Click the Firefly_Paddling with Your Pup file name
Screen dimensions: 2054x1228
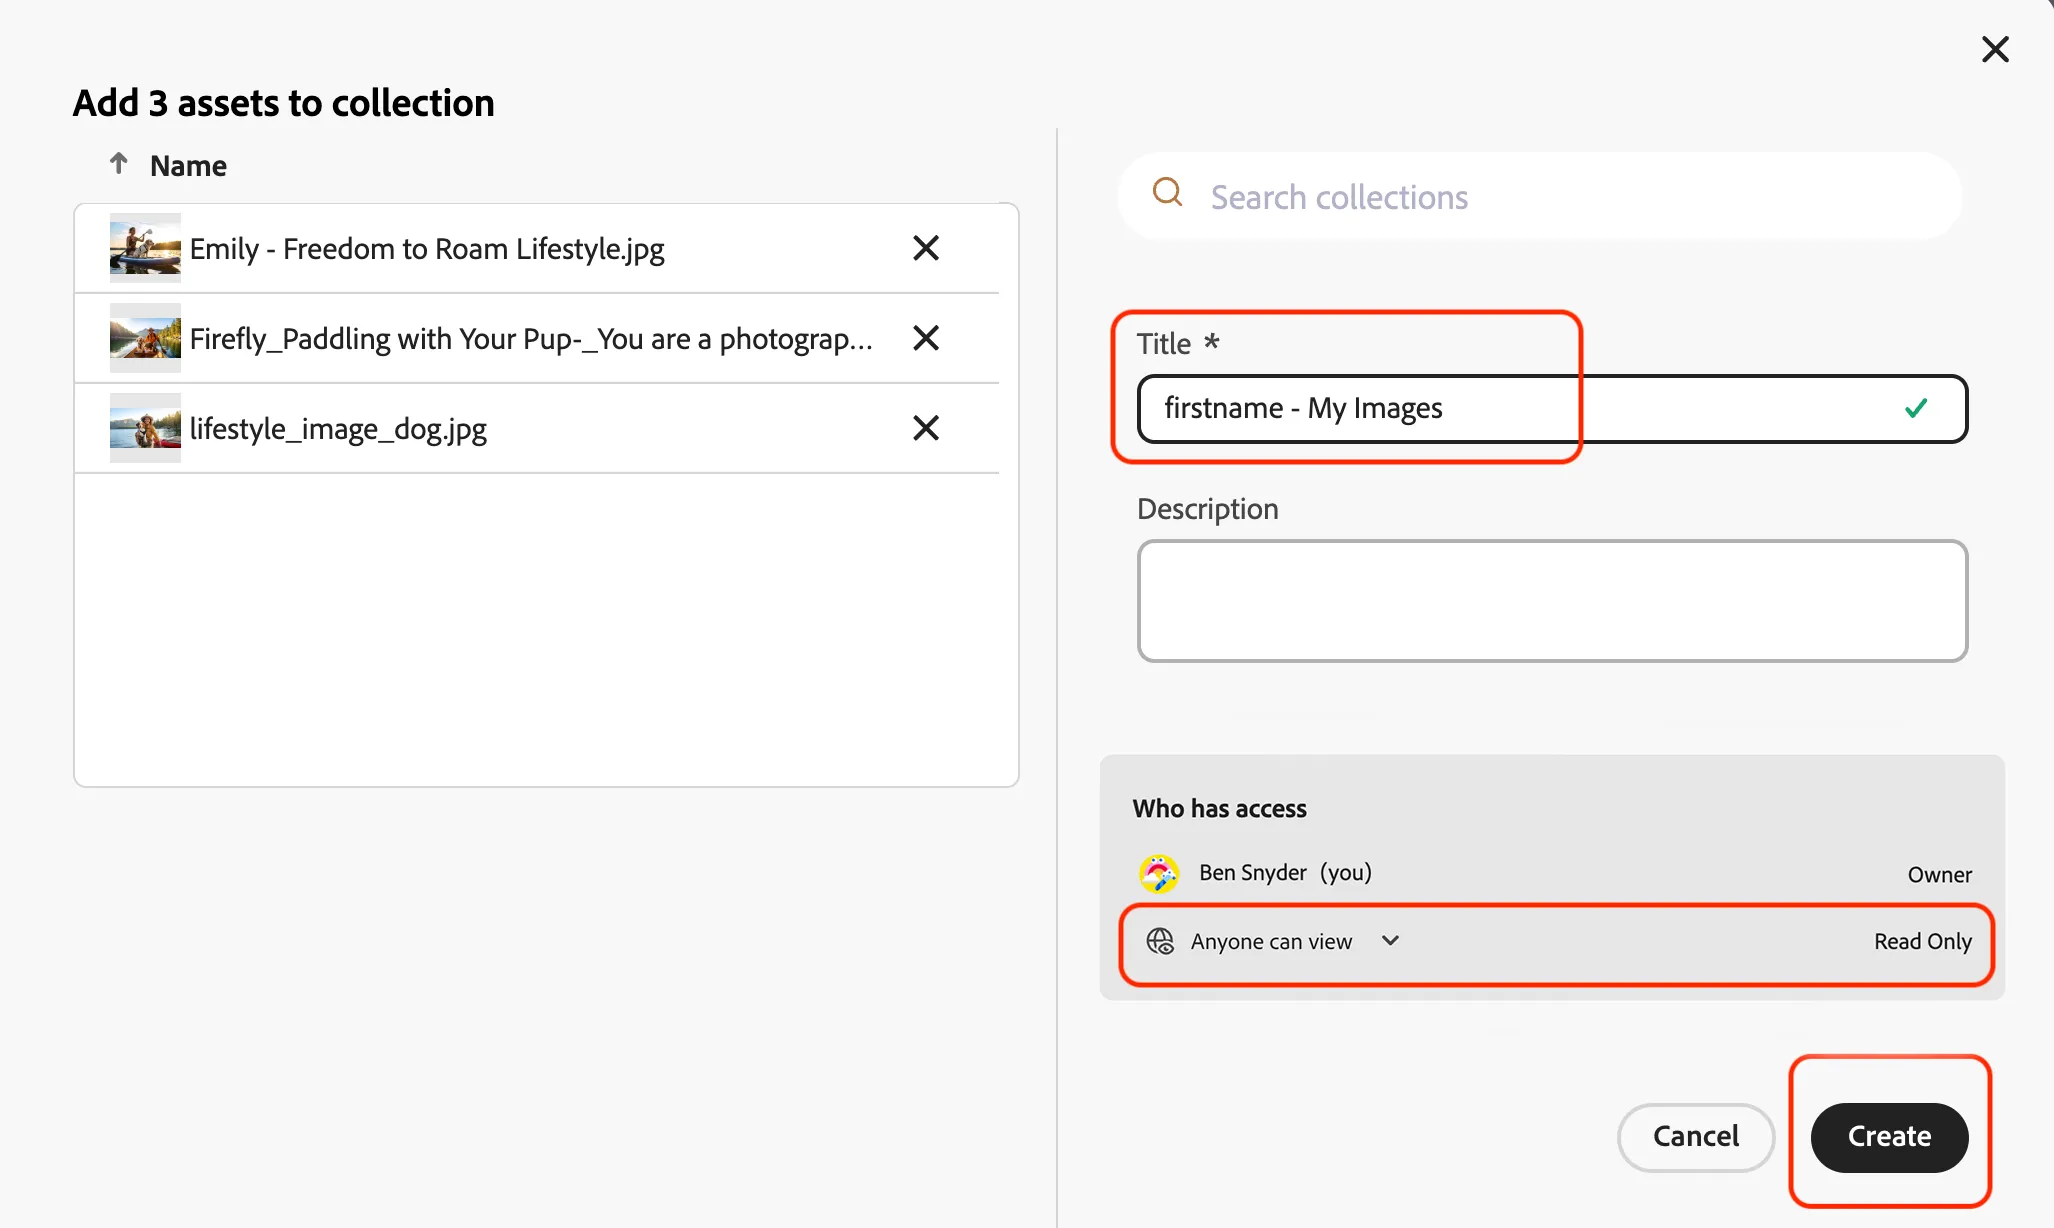(x=531, y=339)
